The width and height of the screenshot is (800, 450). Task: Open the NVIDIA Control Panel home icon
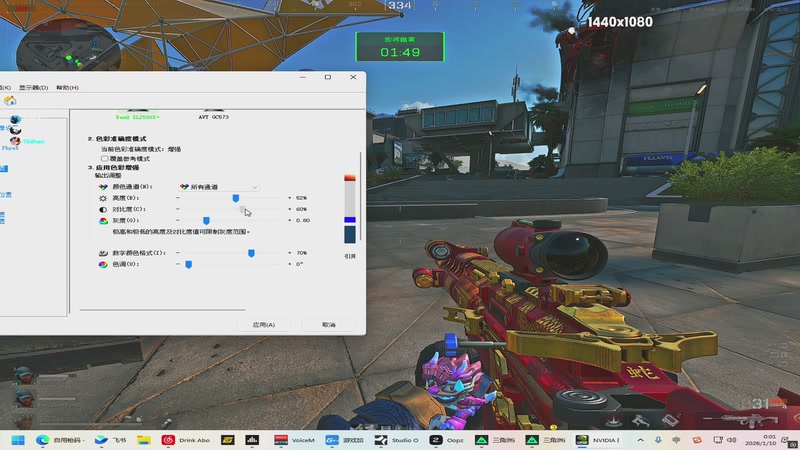(10, 101)
